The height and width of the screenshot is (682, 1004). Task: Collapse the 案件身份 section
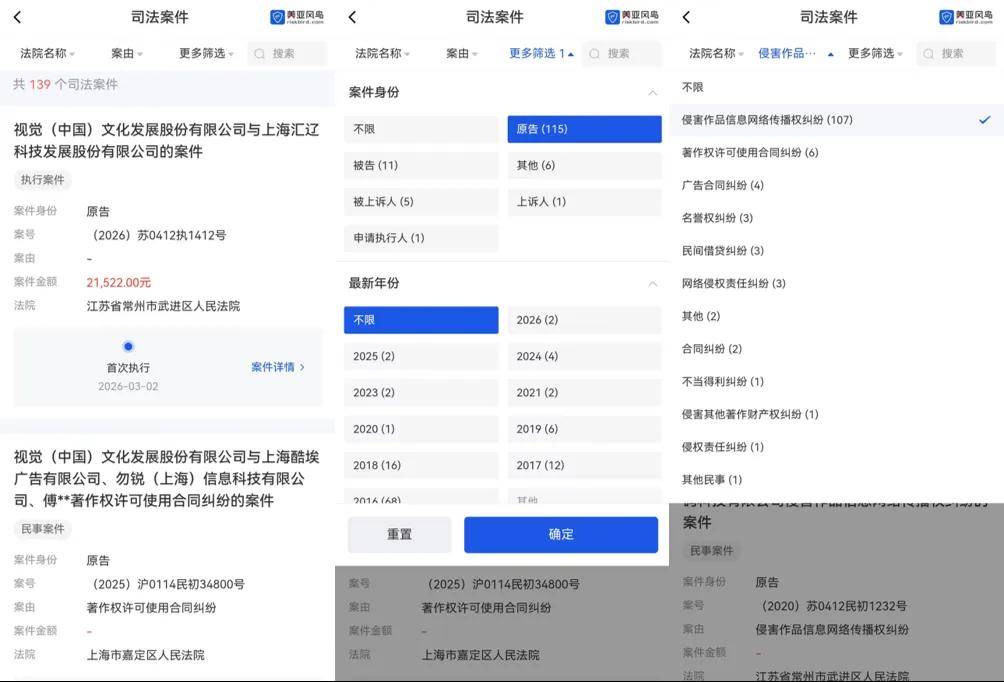tap(652, 93)
